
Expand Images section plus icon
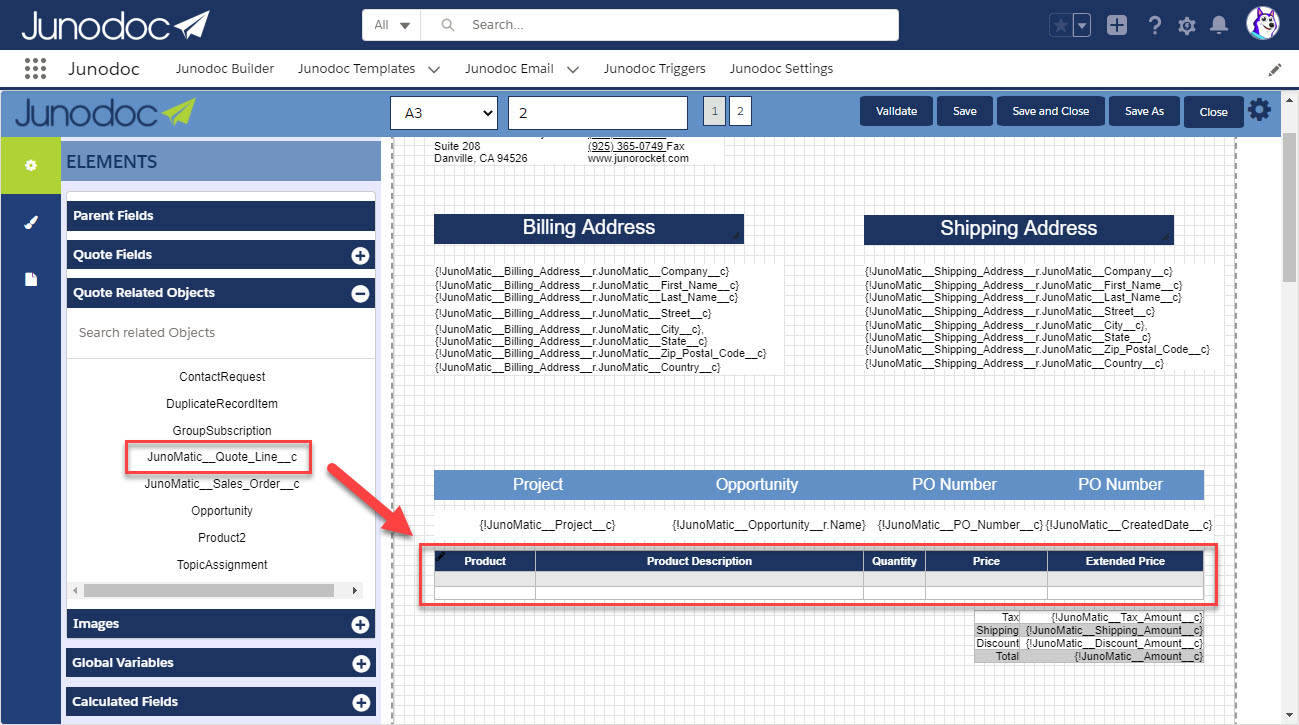coord(360,624)
